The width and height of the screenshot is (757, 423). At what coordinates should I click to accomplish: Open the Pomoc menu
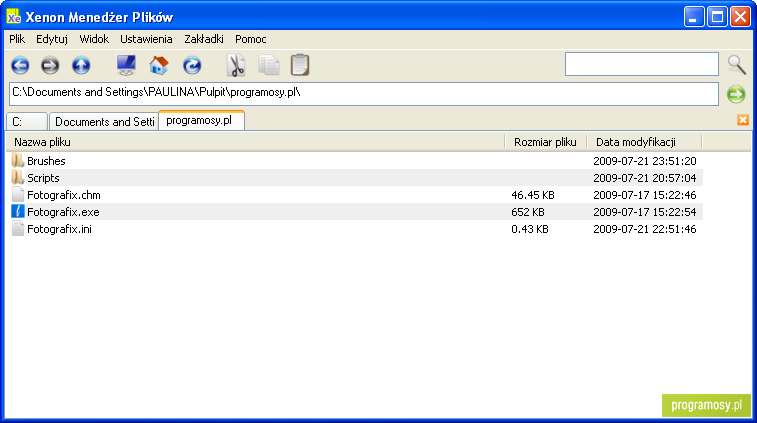(251, 39)
